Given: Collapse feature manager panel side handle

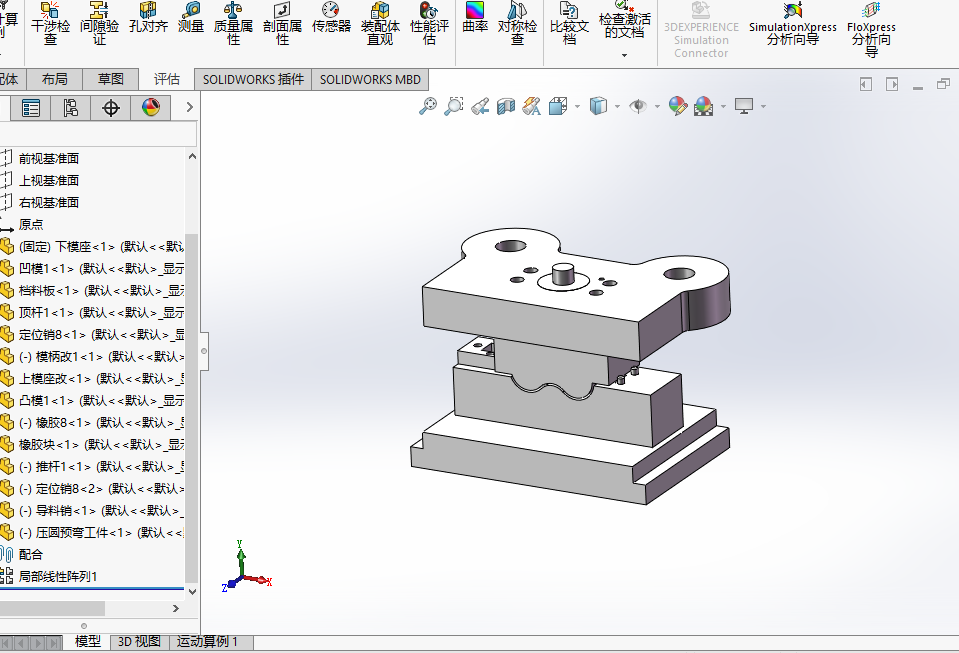Looking at the screenshot, I should (x=204, y=351).
